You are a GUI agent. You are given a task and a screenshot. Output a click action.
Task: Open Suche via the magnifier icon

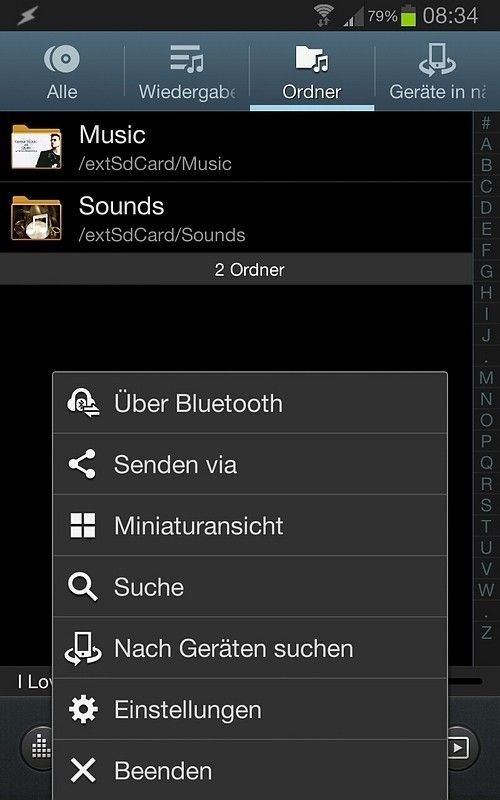tap(83, 587)
